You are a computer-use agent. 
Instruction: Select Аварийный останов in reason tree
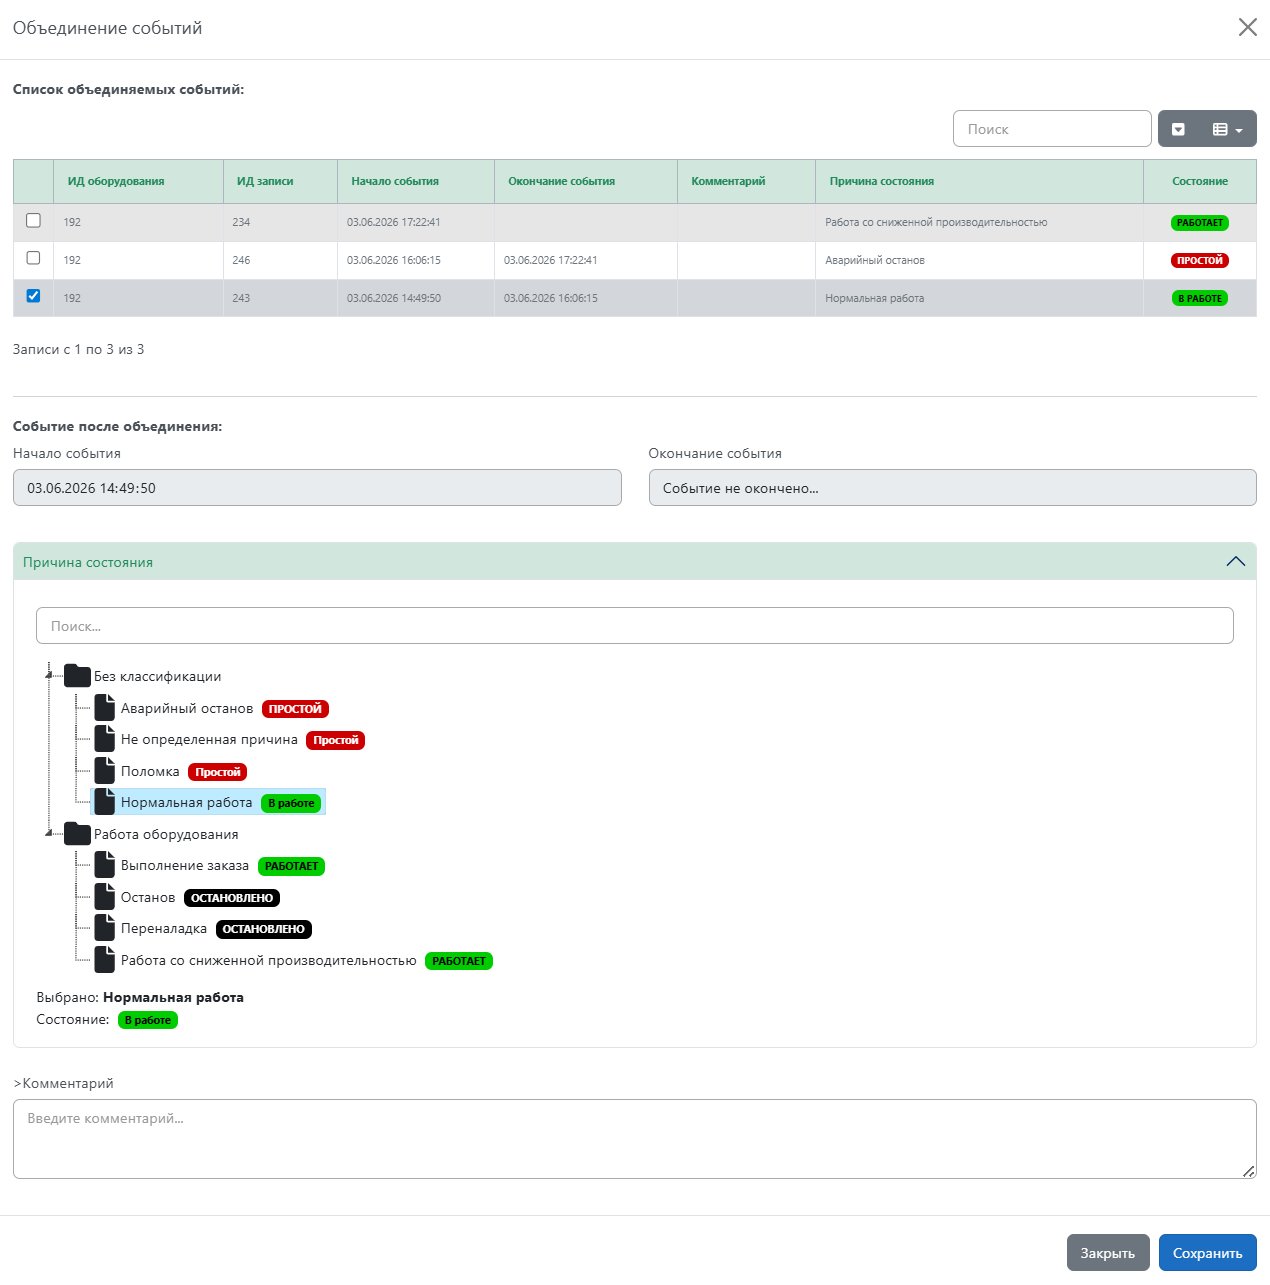click(x=187, y=708)
